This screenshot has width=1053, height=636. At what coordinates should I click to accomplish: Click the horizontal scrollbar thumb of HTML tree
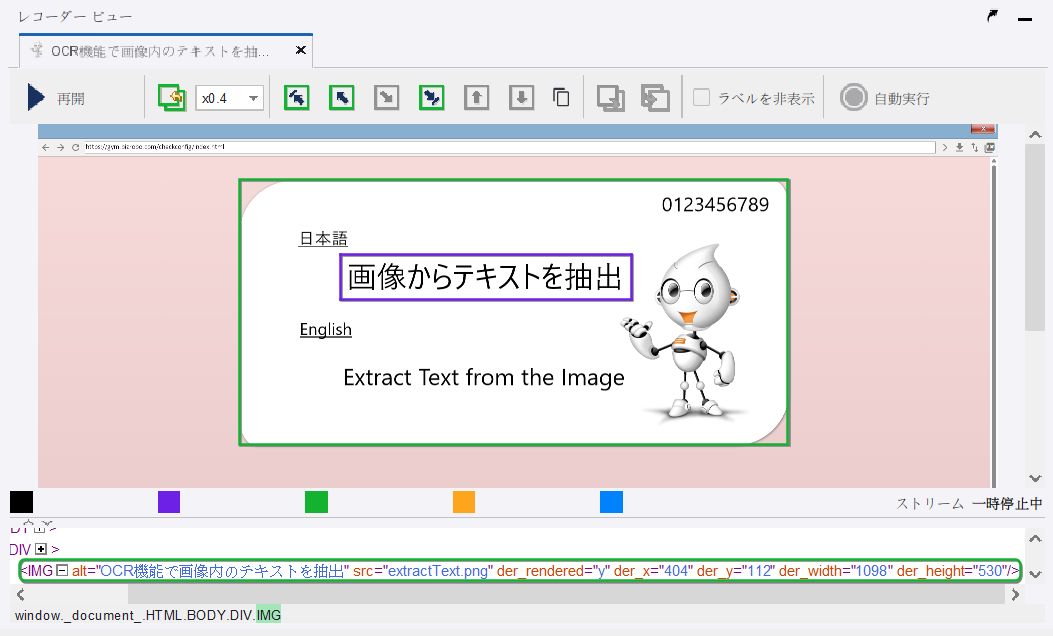click(566, 594)
